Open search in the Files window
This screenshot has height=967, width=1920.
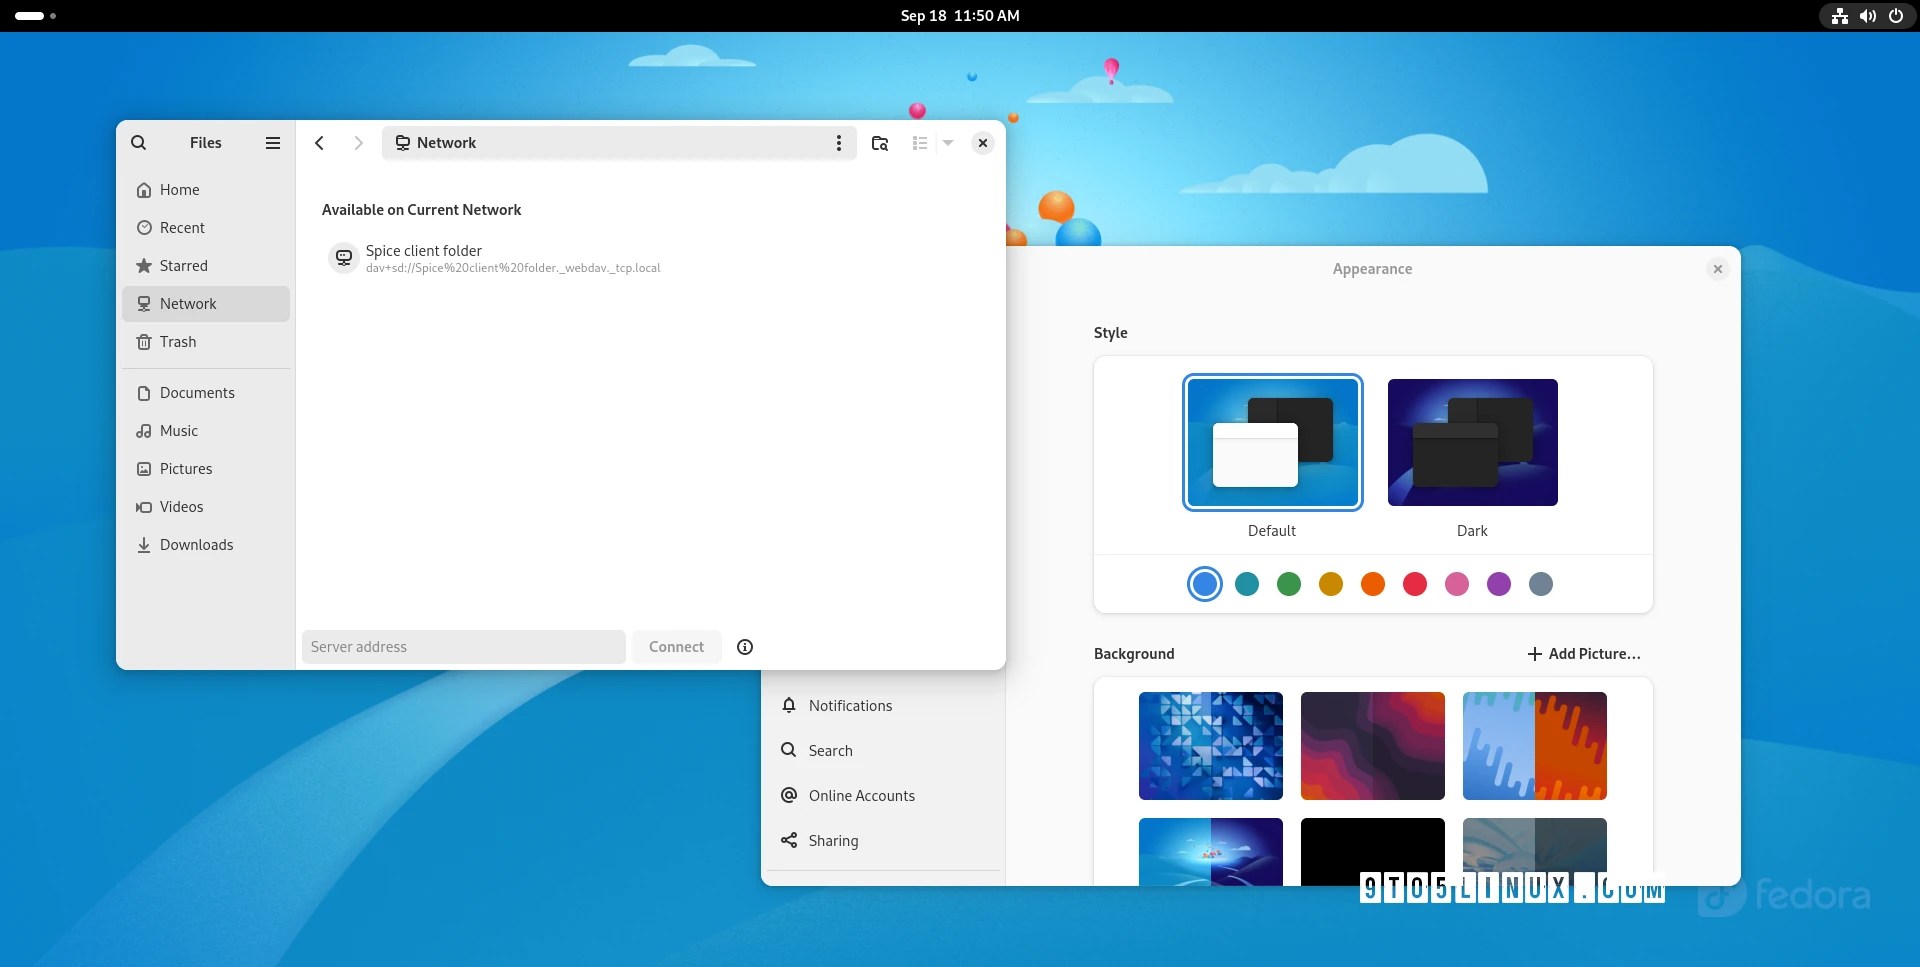(x=139, y=143)
